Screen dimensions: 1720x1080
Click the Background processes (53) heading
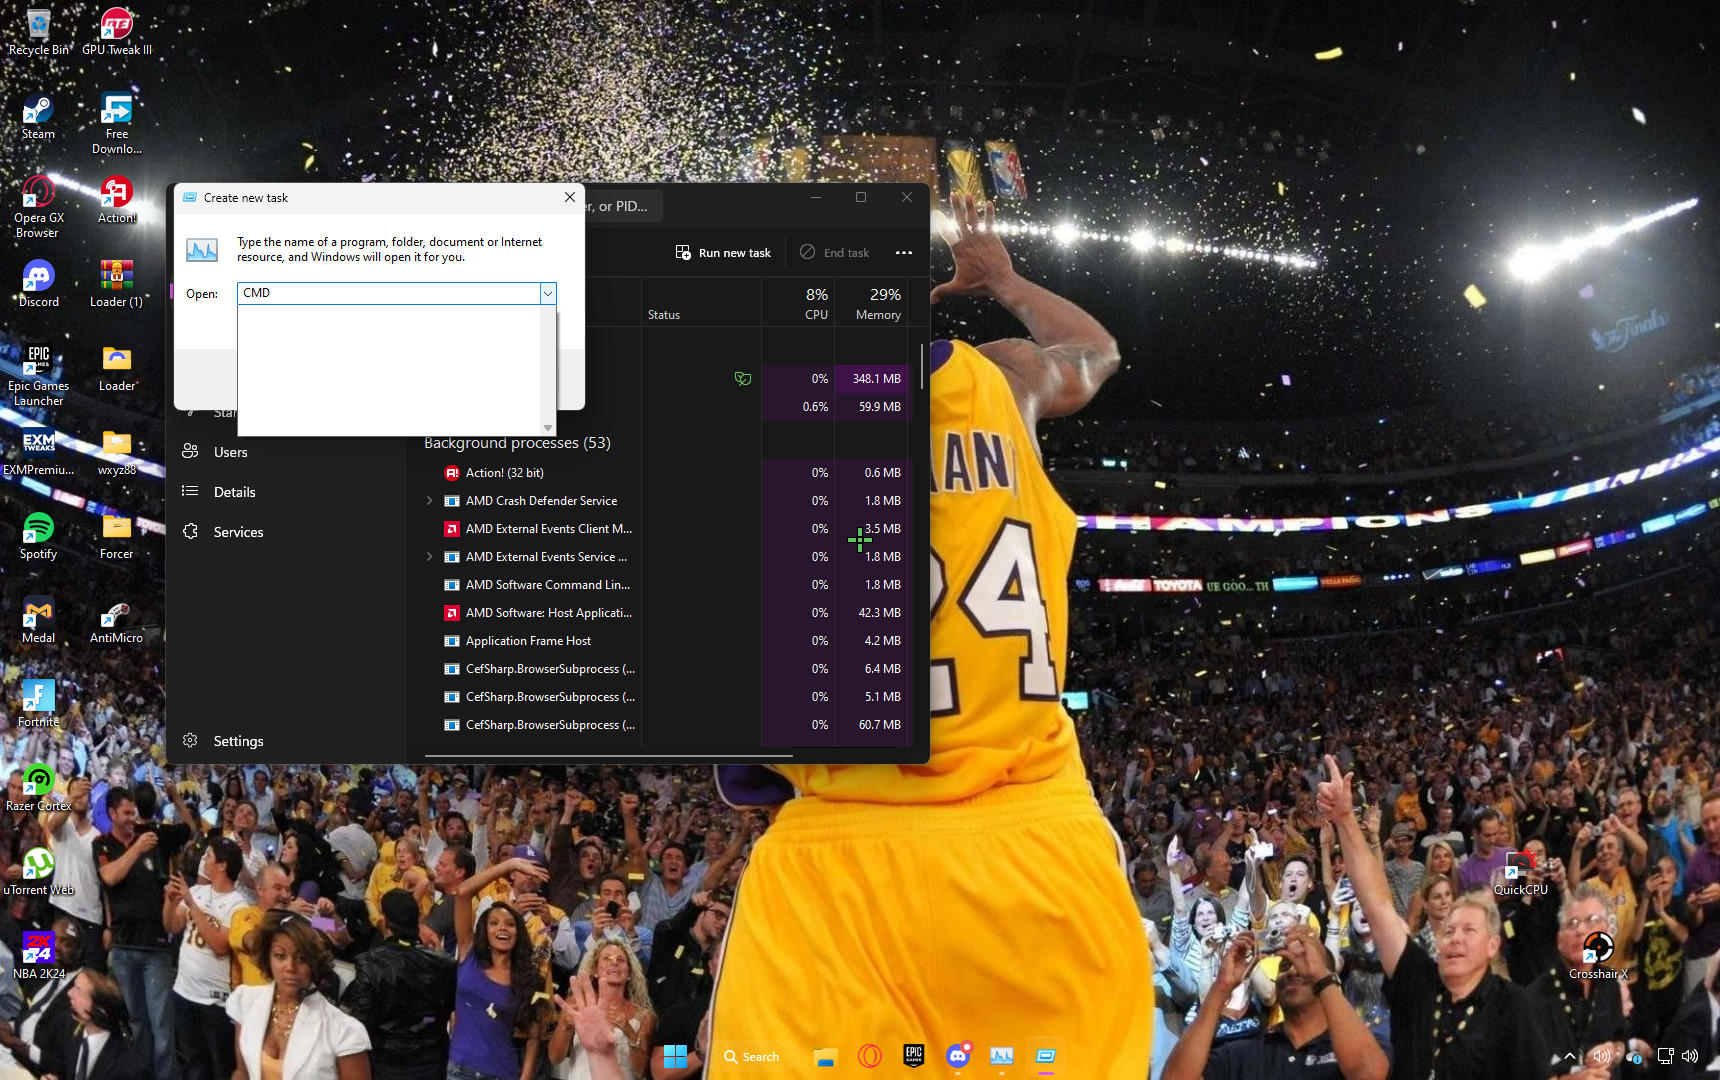(517, 443)
